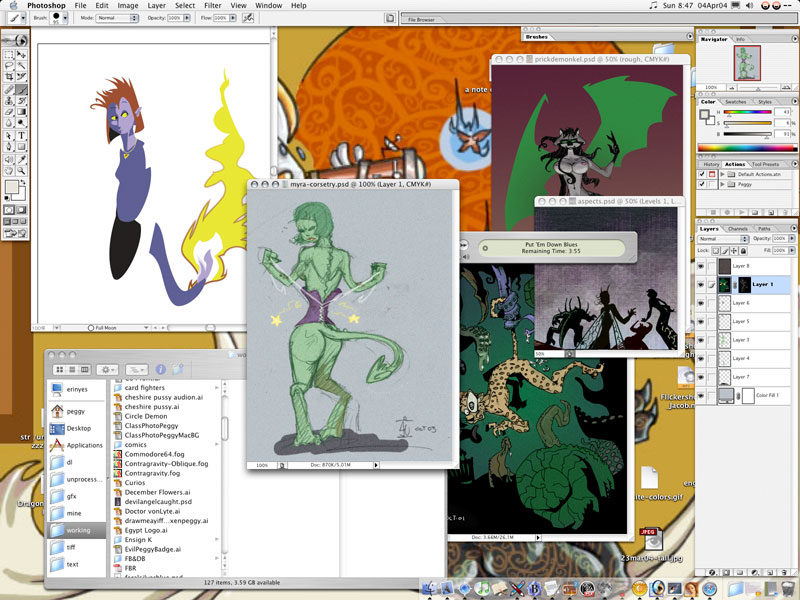Open Layers palette flyout menu

(x=794, y=228)
